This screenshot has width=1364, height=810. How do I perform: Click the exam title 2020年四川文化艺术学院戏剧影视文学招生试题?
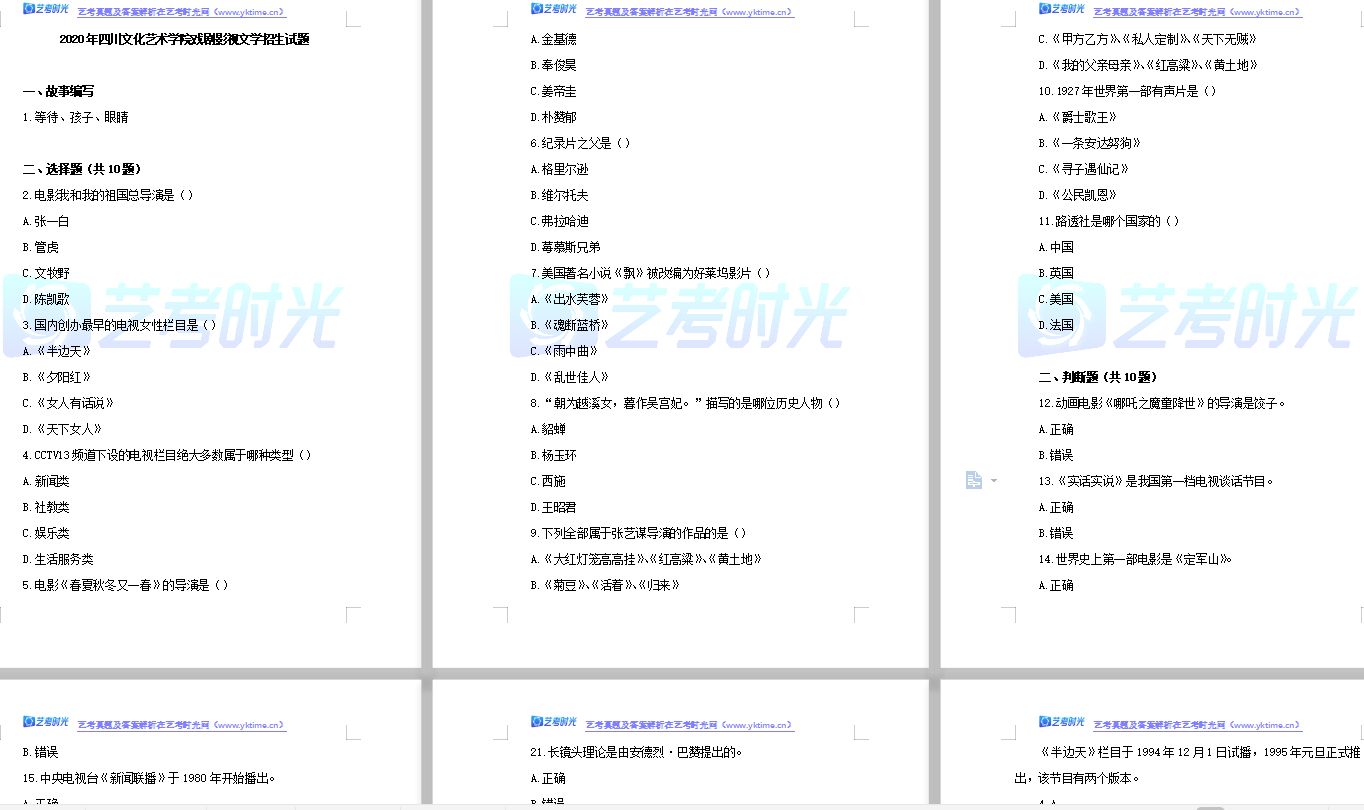pos(184,40)
